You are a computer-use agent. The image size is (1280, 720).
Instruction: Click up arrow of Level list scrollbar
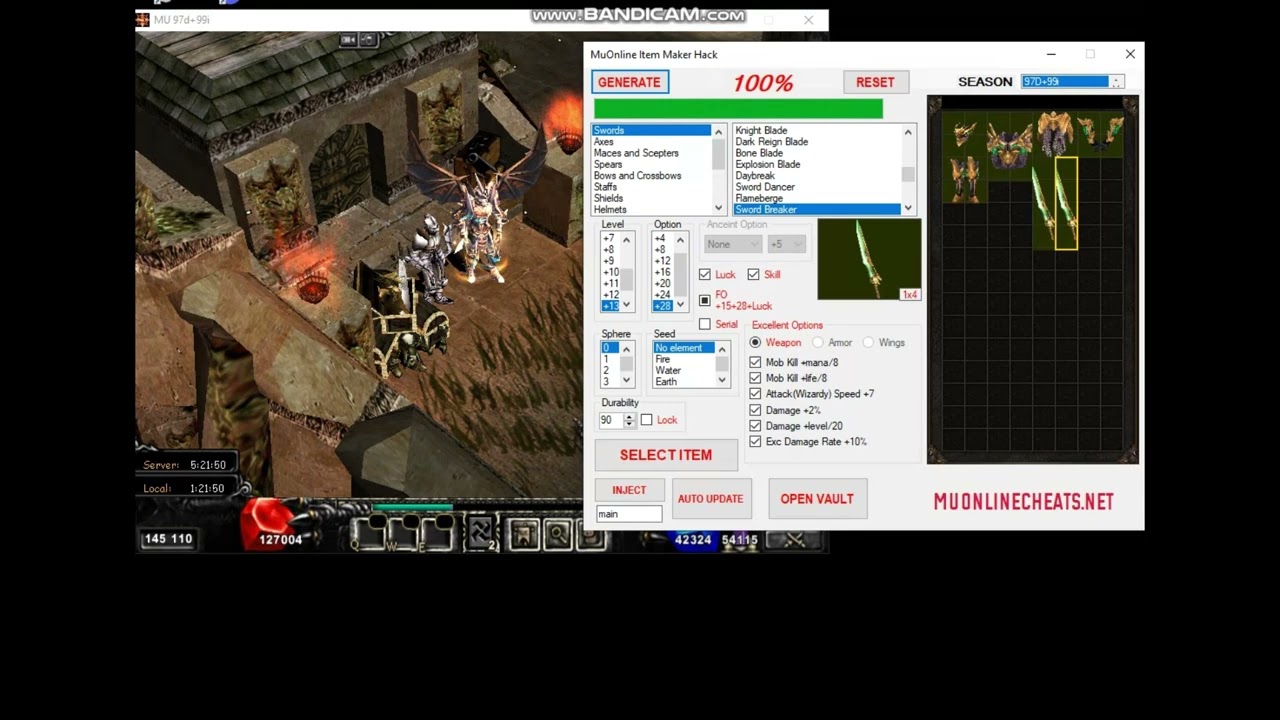click(x=627, y=240)
